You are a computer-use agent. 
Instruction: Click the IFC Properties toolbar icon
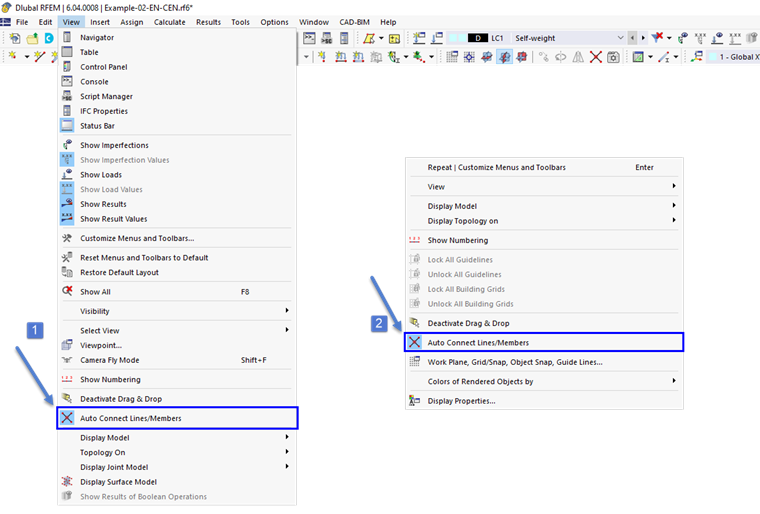344,38
